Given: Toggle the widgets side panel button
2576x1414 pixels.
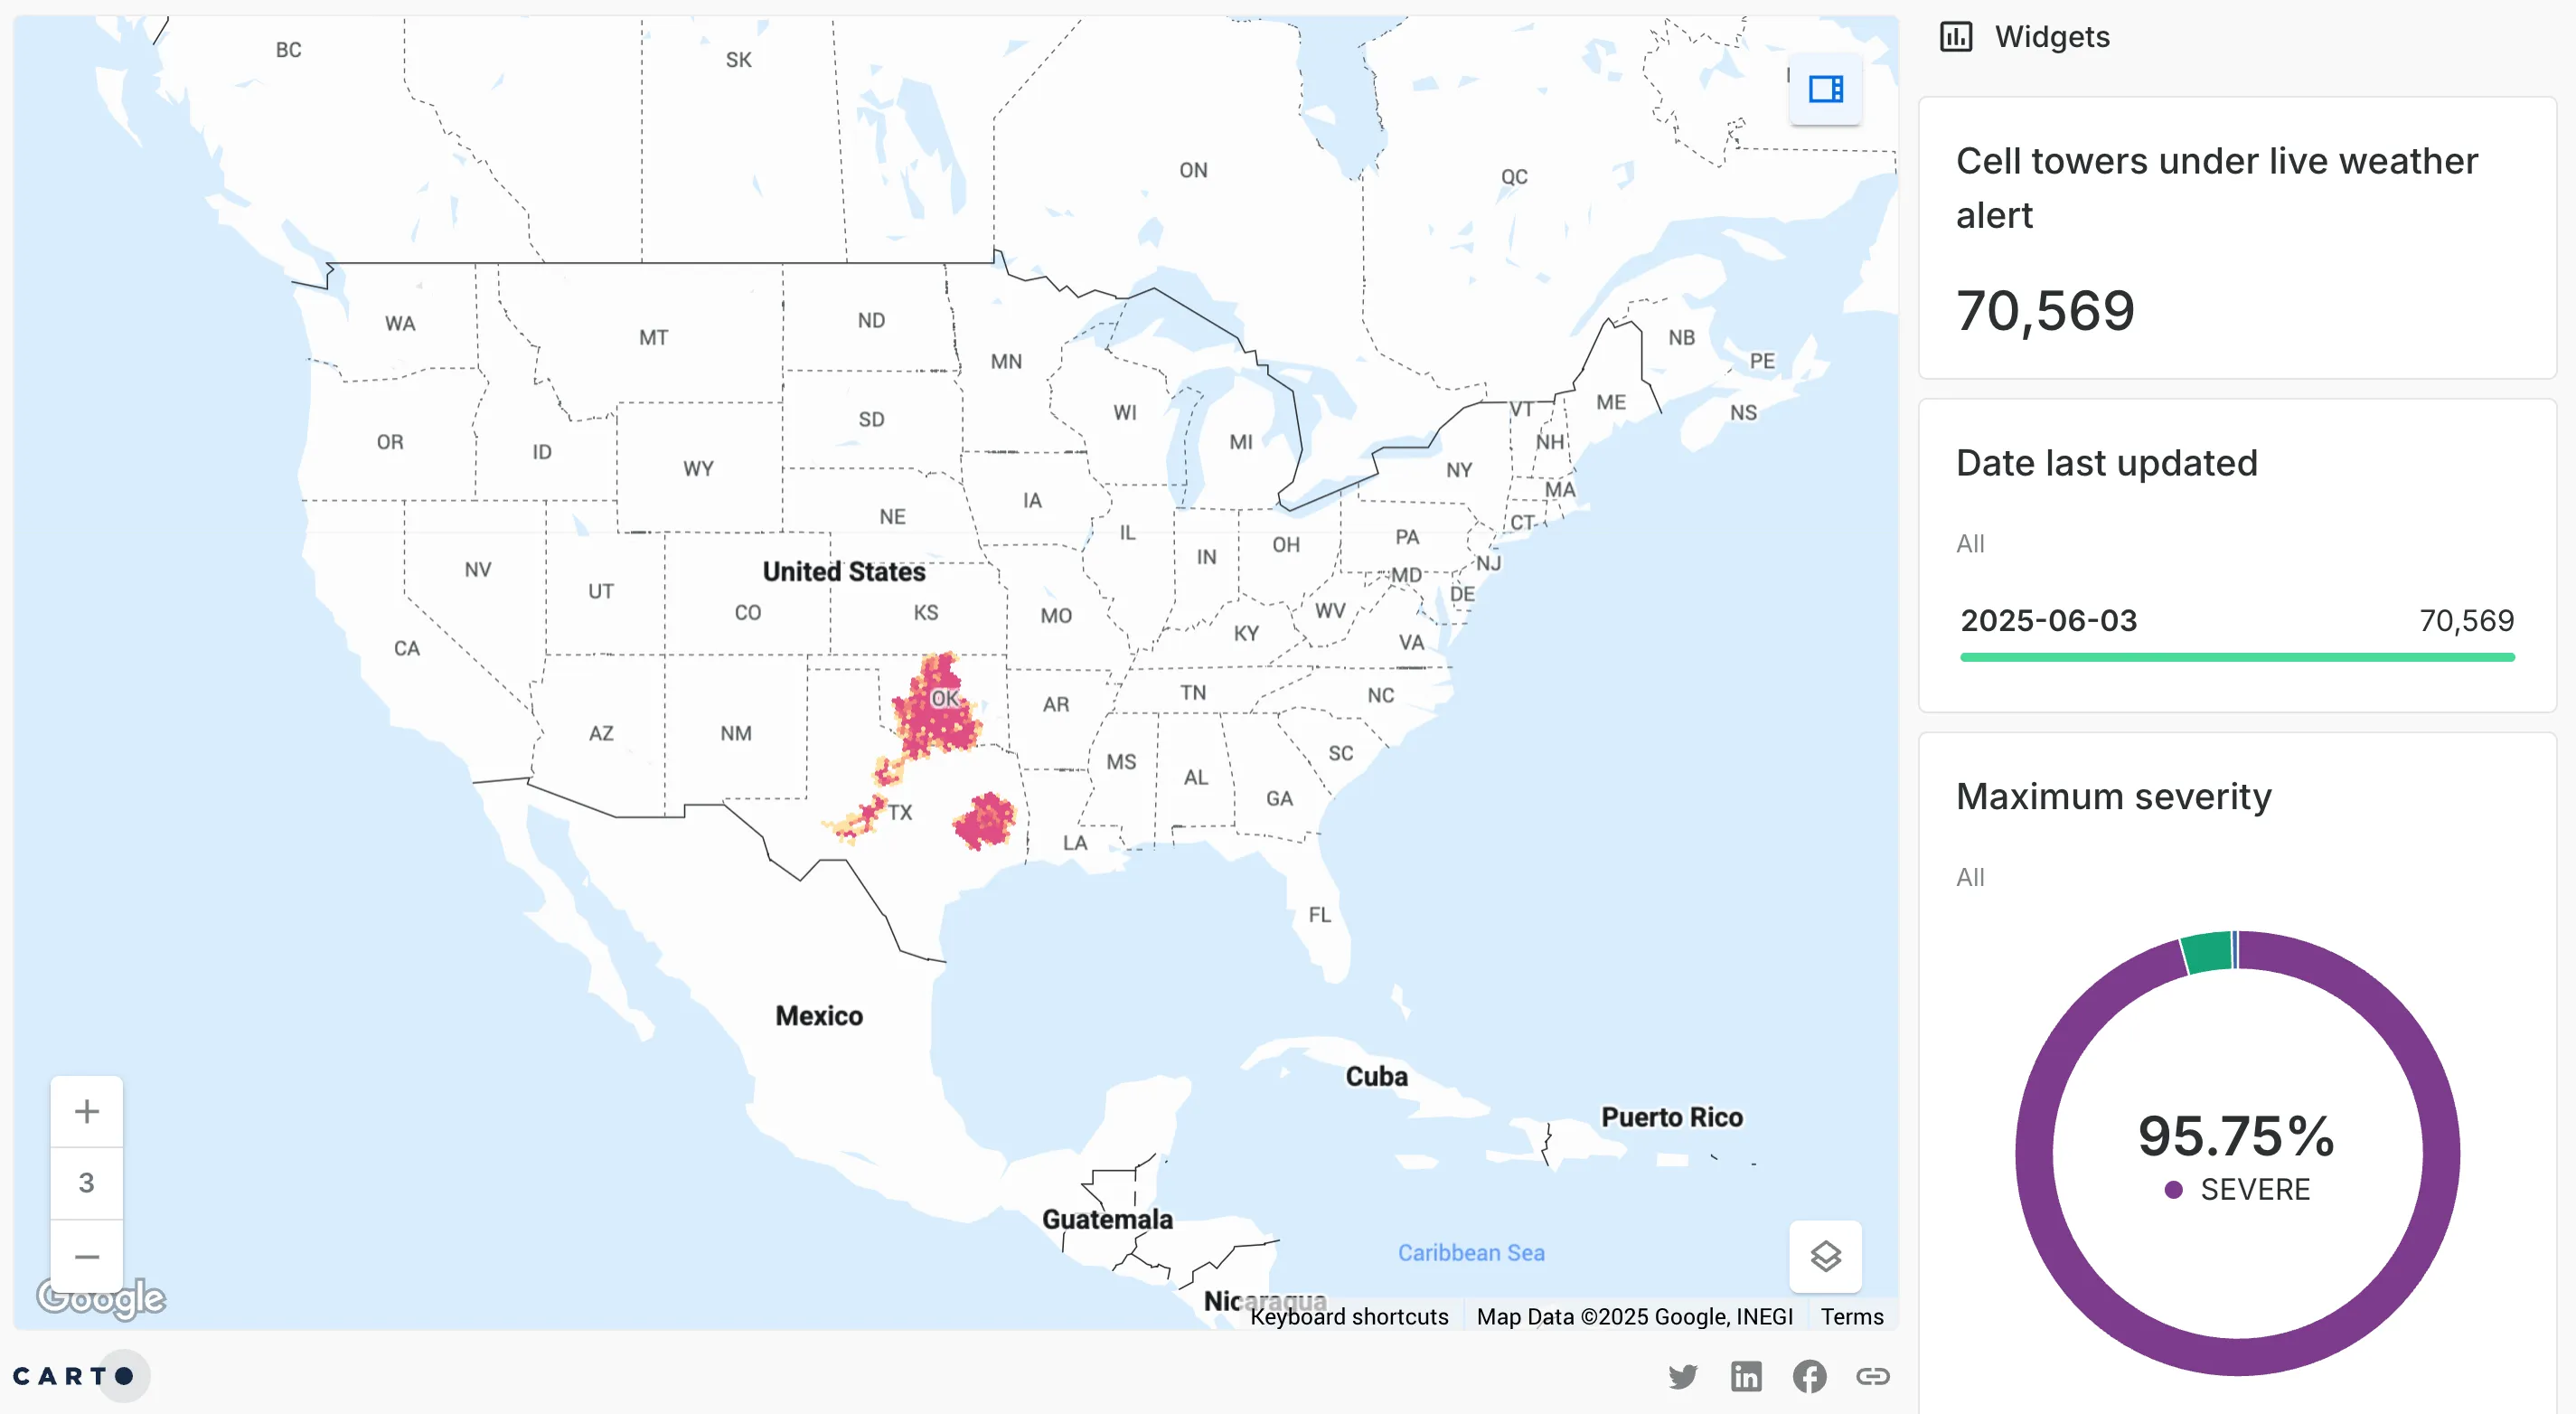Looking at the screenshot, I should [1825, 89].
